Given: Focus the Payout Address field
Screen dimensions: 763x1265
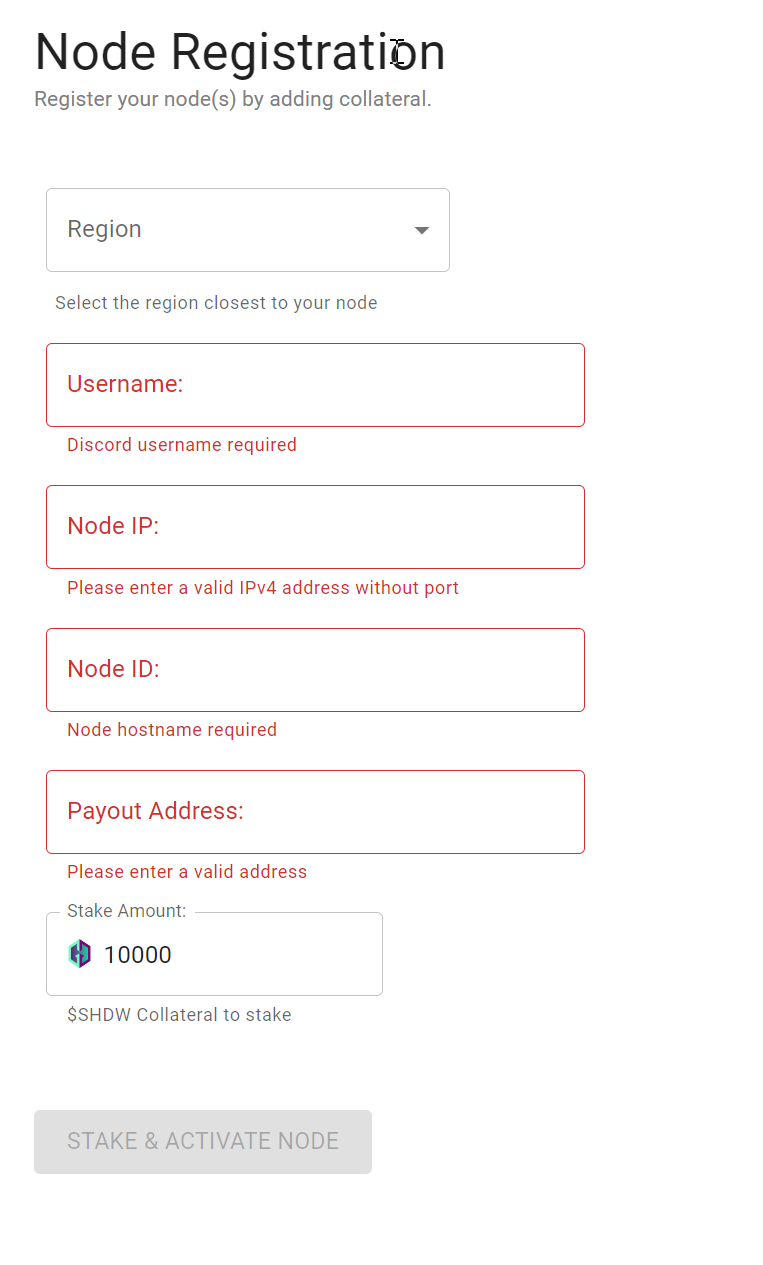Looking at the screenshot, I should point(315,812).
